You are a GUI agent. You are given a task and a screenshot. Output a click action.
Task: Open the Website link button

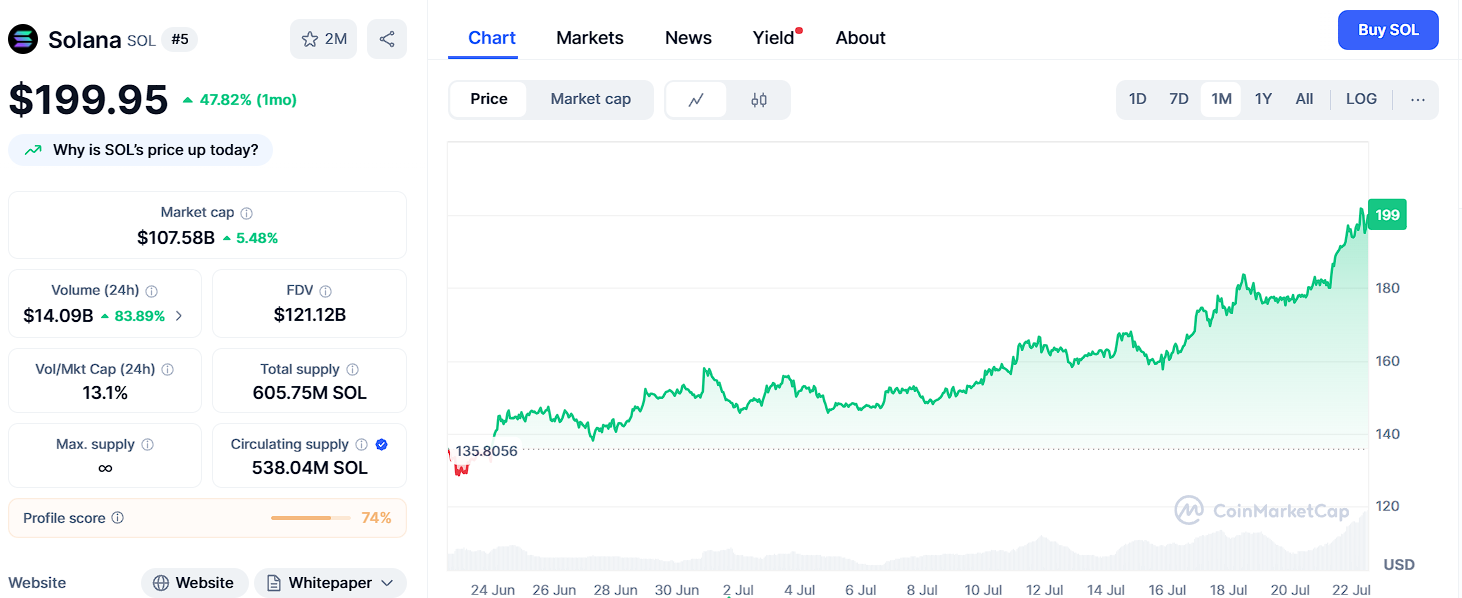point(194,583)
